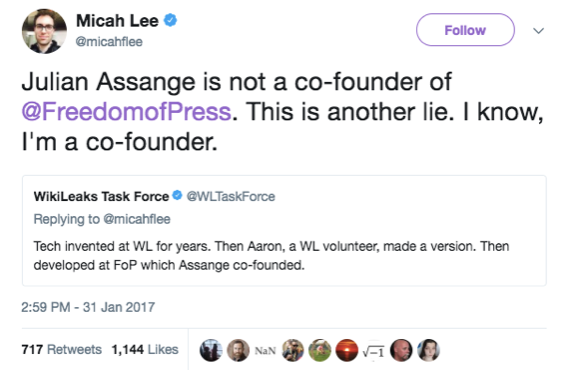Follow Micah Lee with the Follow button
Viewport: 570px width, 380px height.
pyautogui.click(x=465, y=30)
